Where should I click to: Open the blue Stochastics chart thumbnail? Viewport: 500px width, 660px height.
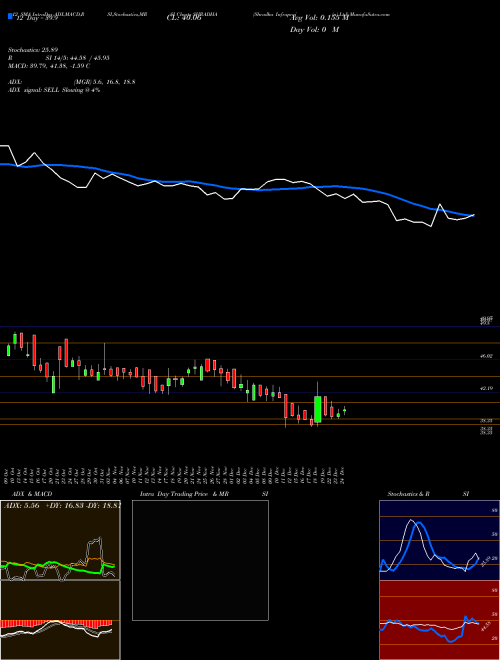[439, 540]
